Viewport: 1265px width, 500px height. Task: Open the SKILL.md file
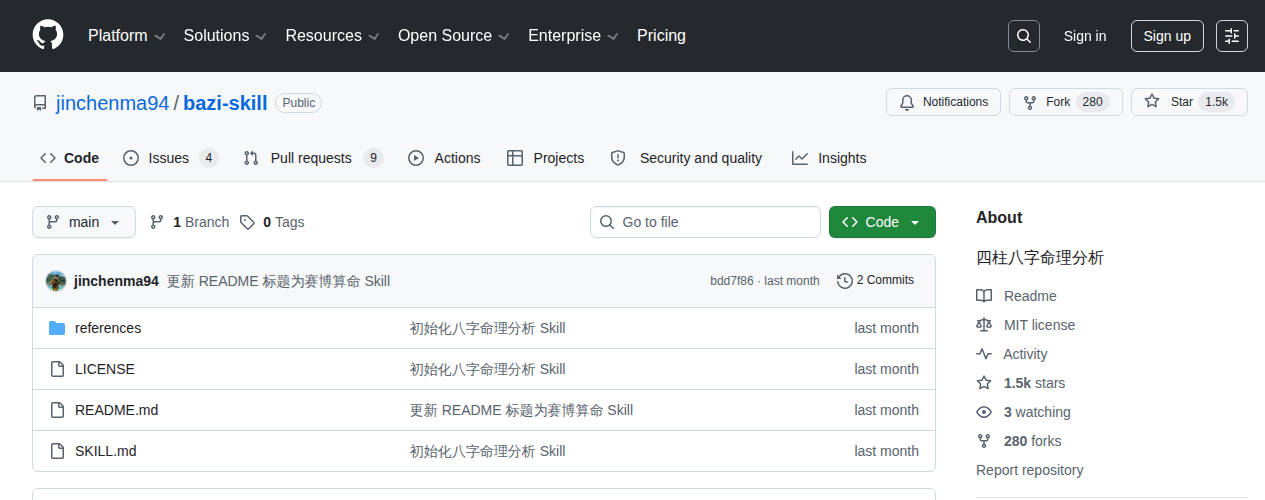[x=106, y=451]
